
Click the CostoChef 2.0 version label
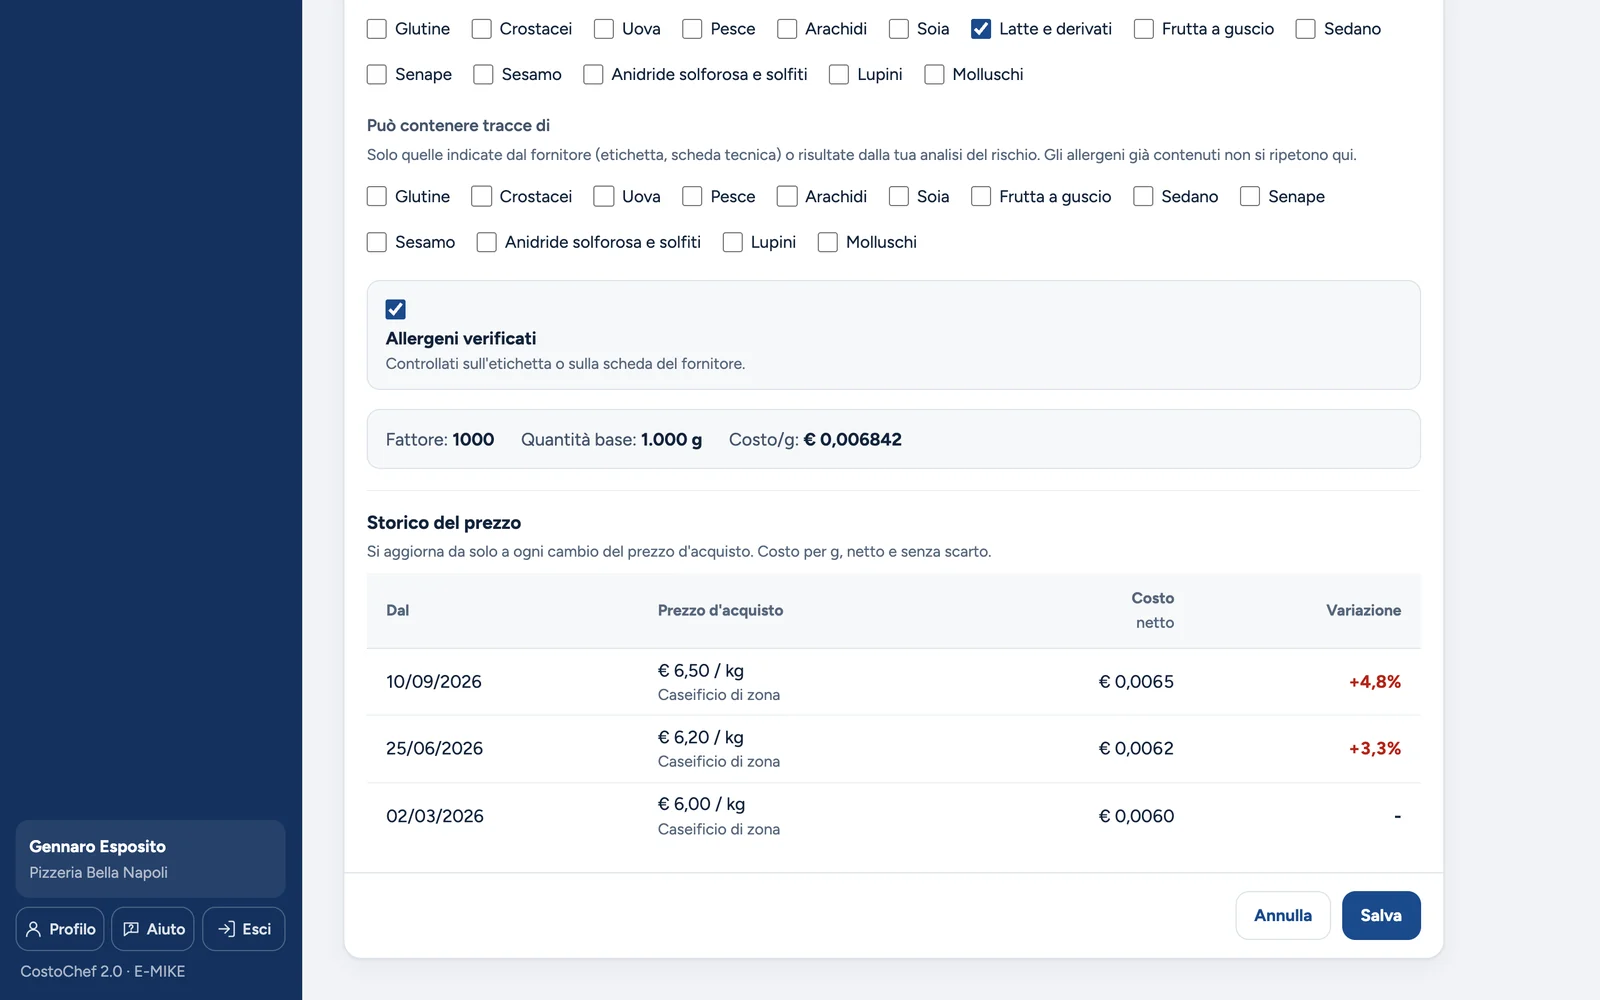point(103,971)
